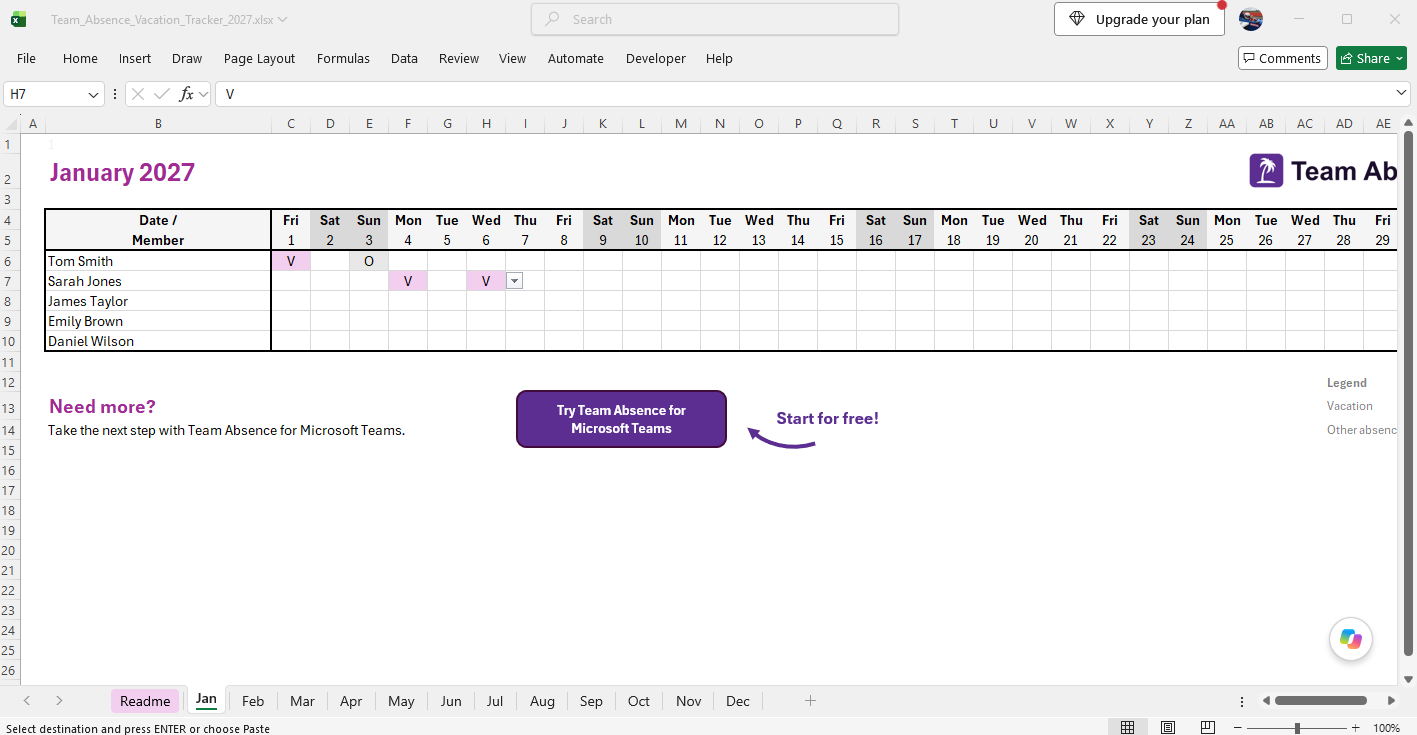Click the Excel app icon in title bar
This screenshot has width=1417, height=735.
[19, 19]
